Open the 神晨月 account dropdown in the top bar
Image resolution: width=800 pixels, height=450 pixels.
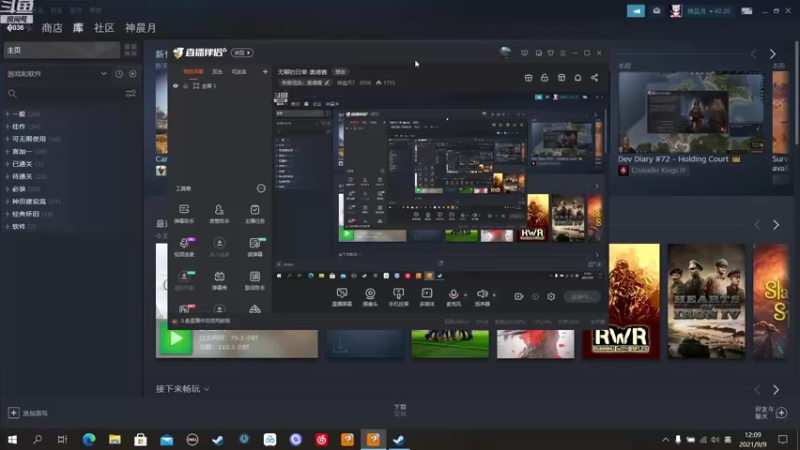(709, 11)
